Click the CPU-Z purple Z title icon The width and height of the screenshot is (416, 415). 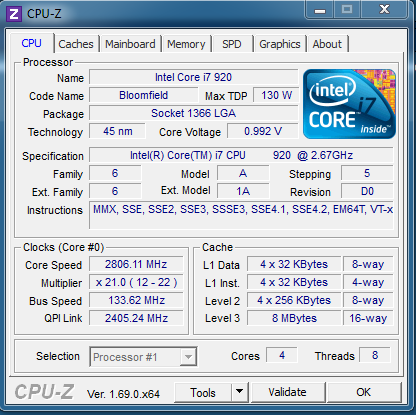tap(14, 14)
